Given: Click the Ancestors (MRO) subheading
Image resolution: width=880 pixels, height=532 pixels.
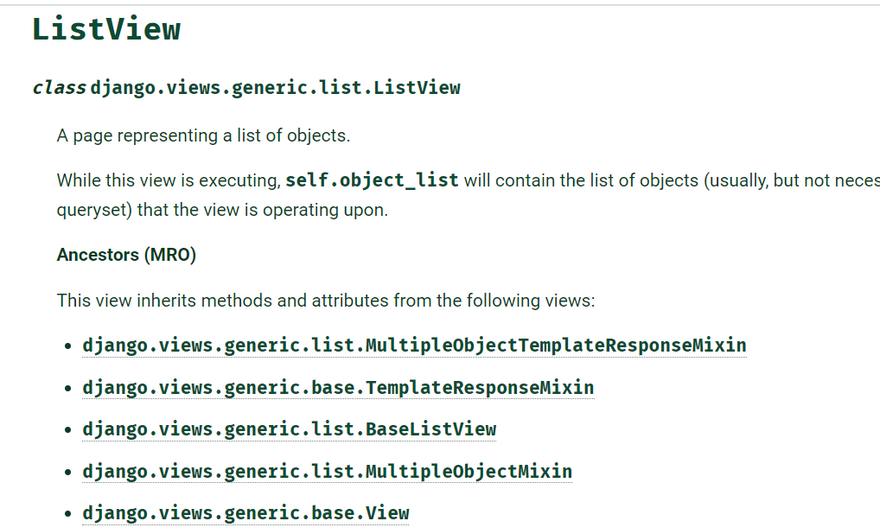Looking at the screenshot, I should click(126, 255).
